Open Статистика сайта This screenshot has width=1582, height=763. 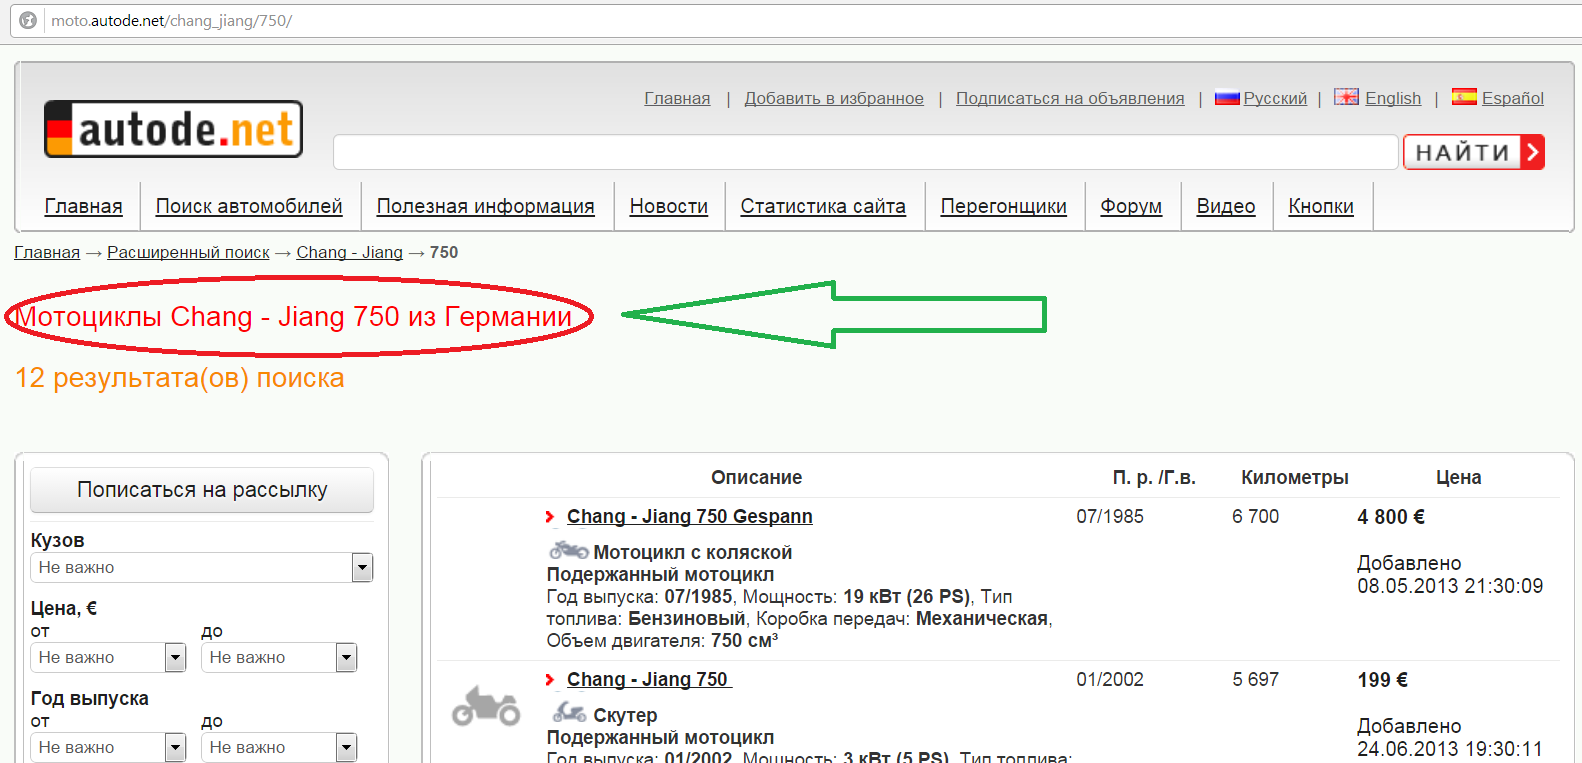[823, 206]
